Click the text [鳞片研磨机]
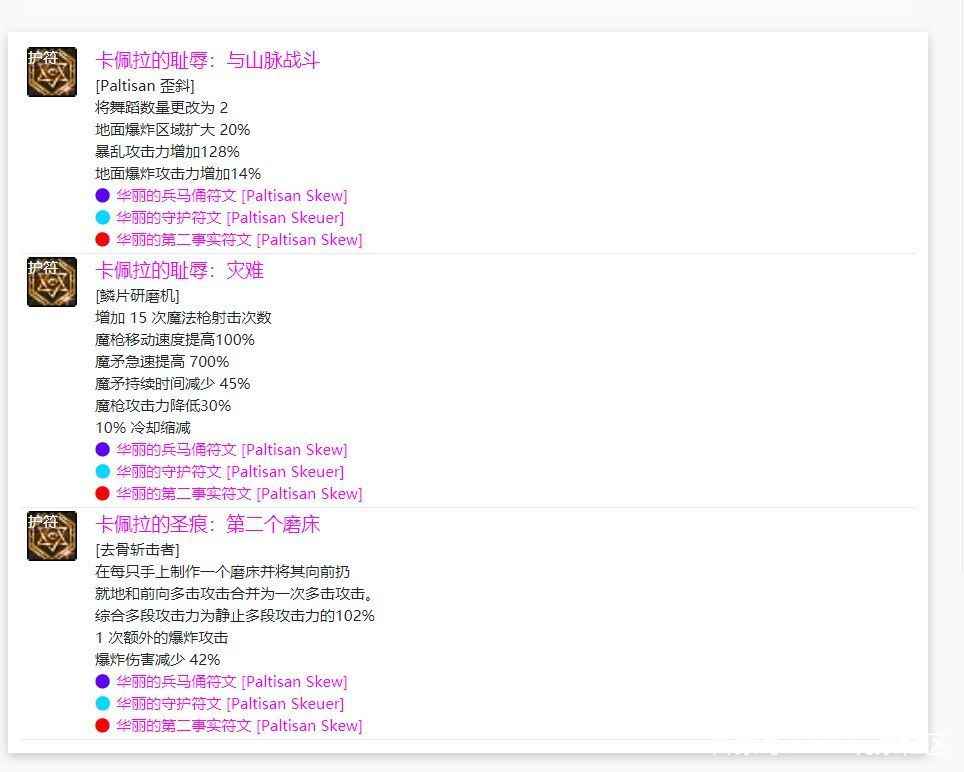964x772 pixels. pos(137,296)
